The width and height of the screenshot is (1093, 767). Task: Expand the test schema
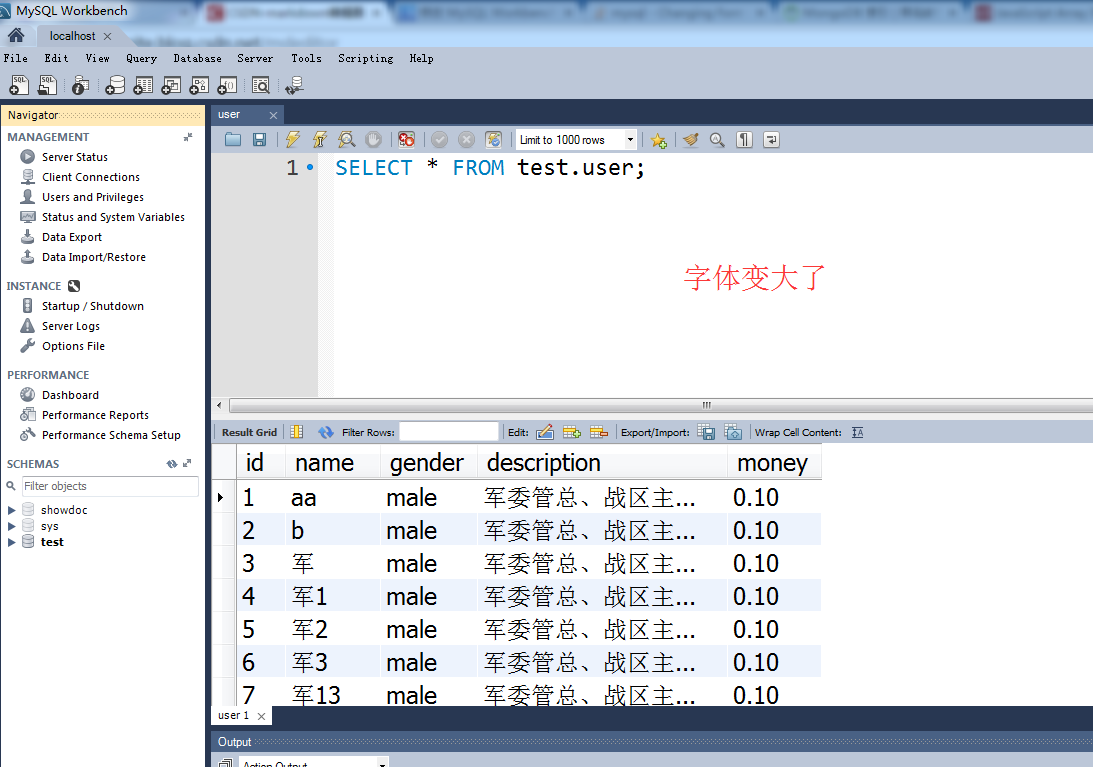coord(11,542)
